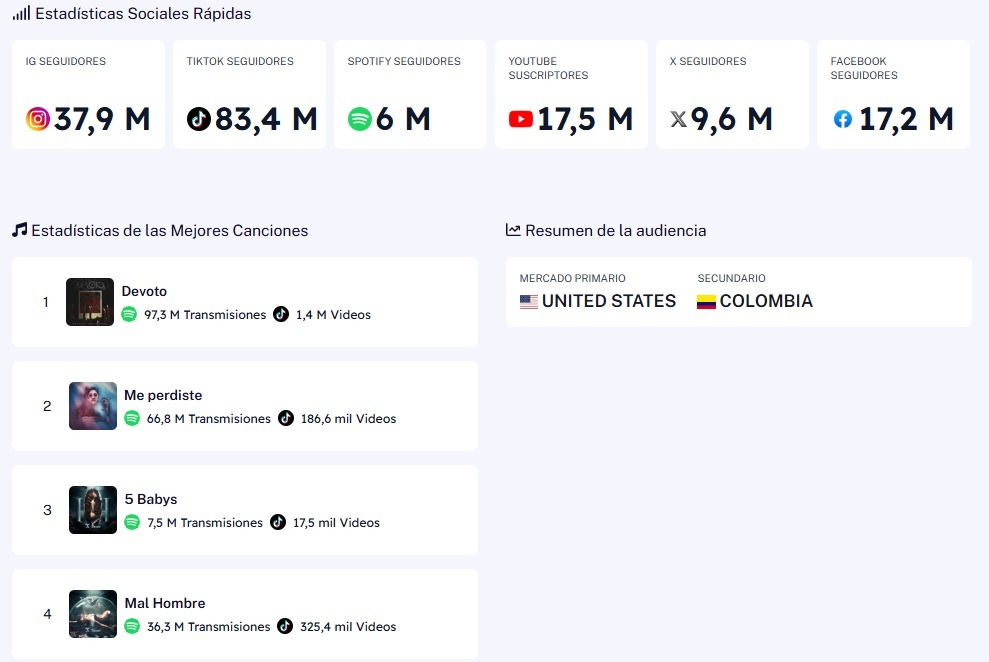989x662 pixels.
Task: Click the YouTube icon beside 17,5 M
Action: click(521, 120)
